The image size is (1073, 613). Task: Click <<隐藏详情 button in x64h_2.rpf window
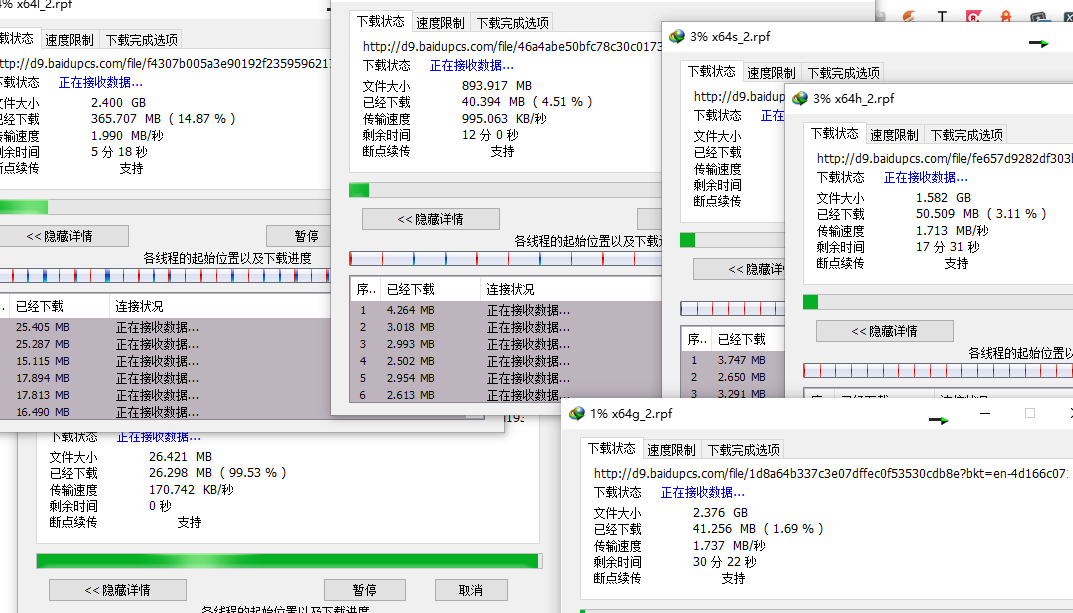tap(884, 331)
